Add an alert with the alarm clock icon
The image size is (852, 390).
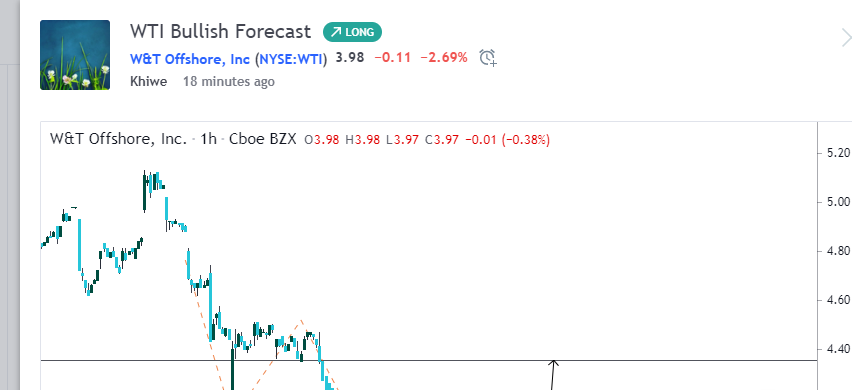pyautogui.click(x=487, y=58)
